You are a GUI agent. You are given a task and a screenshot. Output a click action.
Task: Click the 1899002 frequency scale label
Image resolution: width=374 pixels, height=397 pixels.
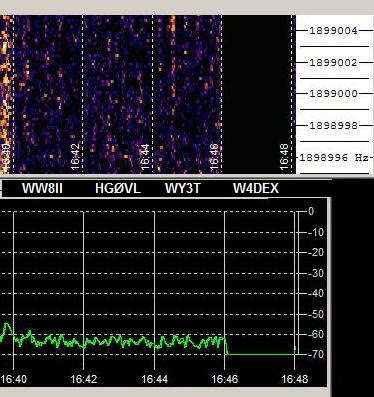(333, 63)
